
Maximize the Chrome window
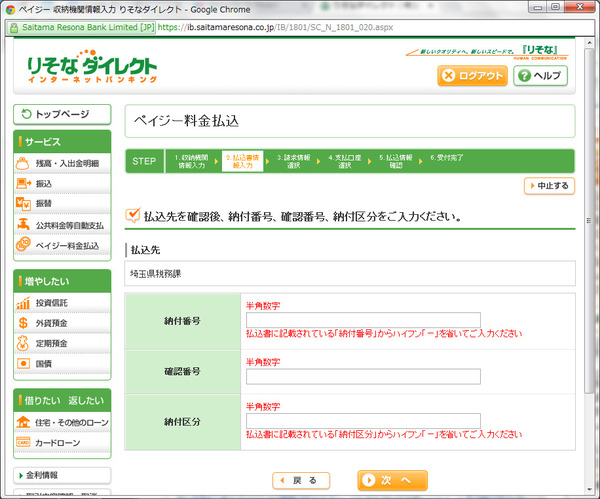(556, 7)
